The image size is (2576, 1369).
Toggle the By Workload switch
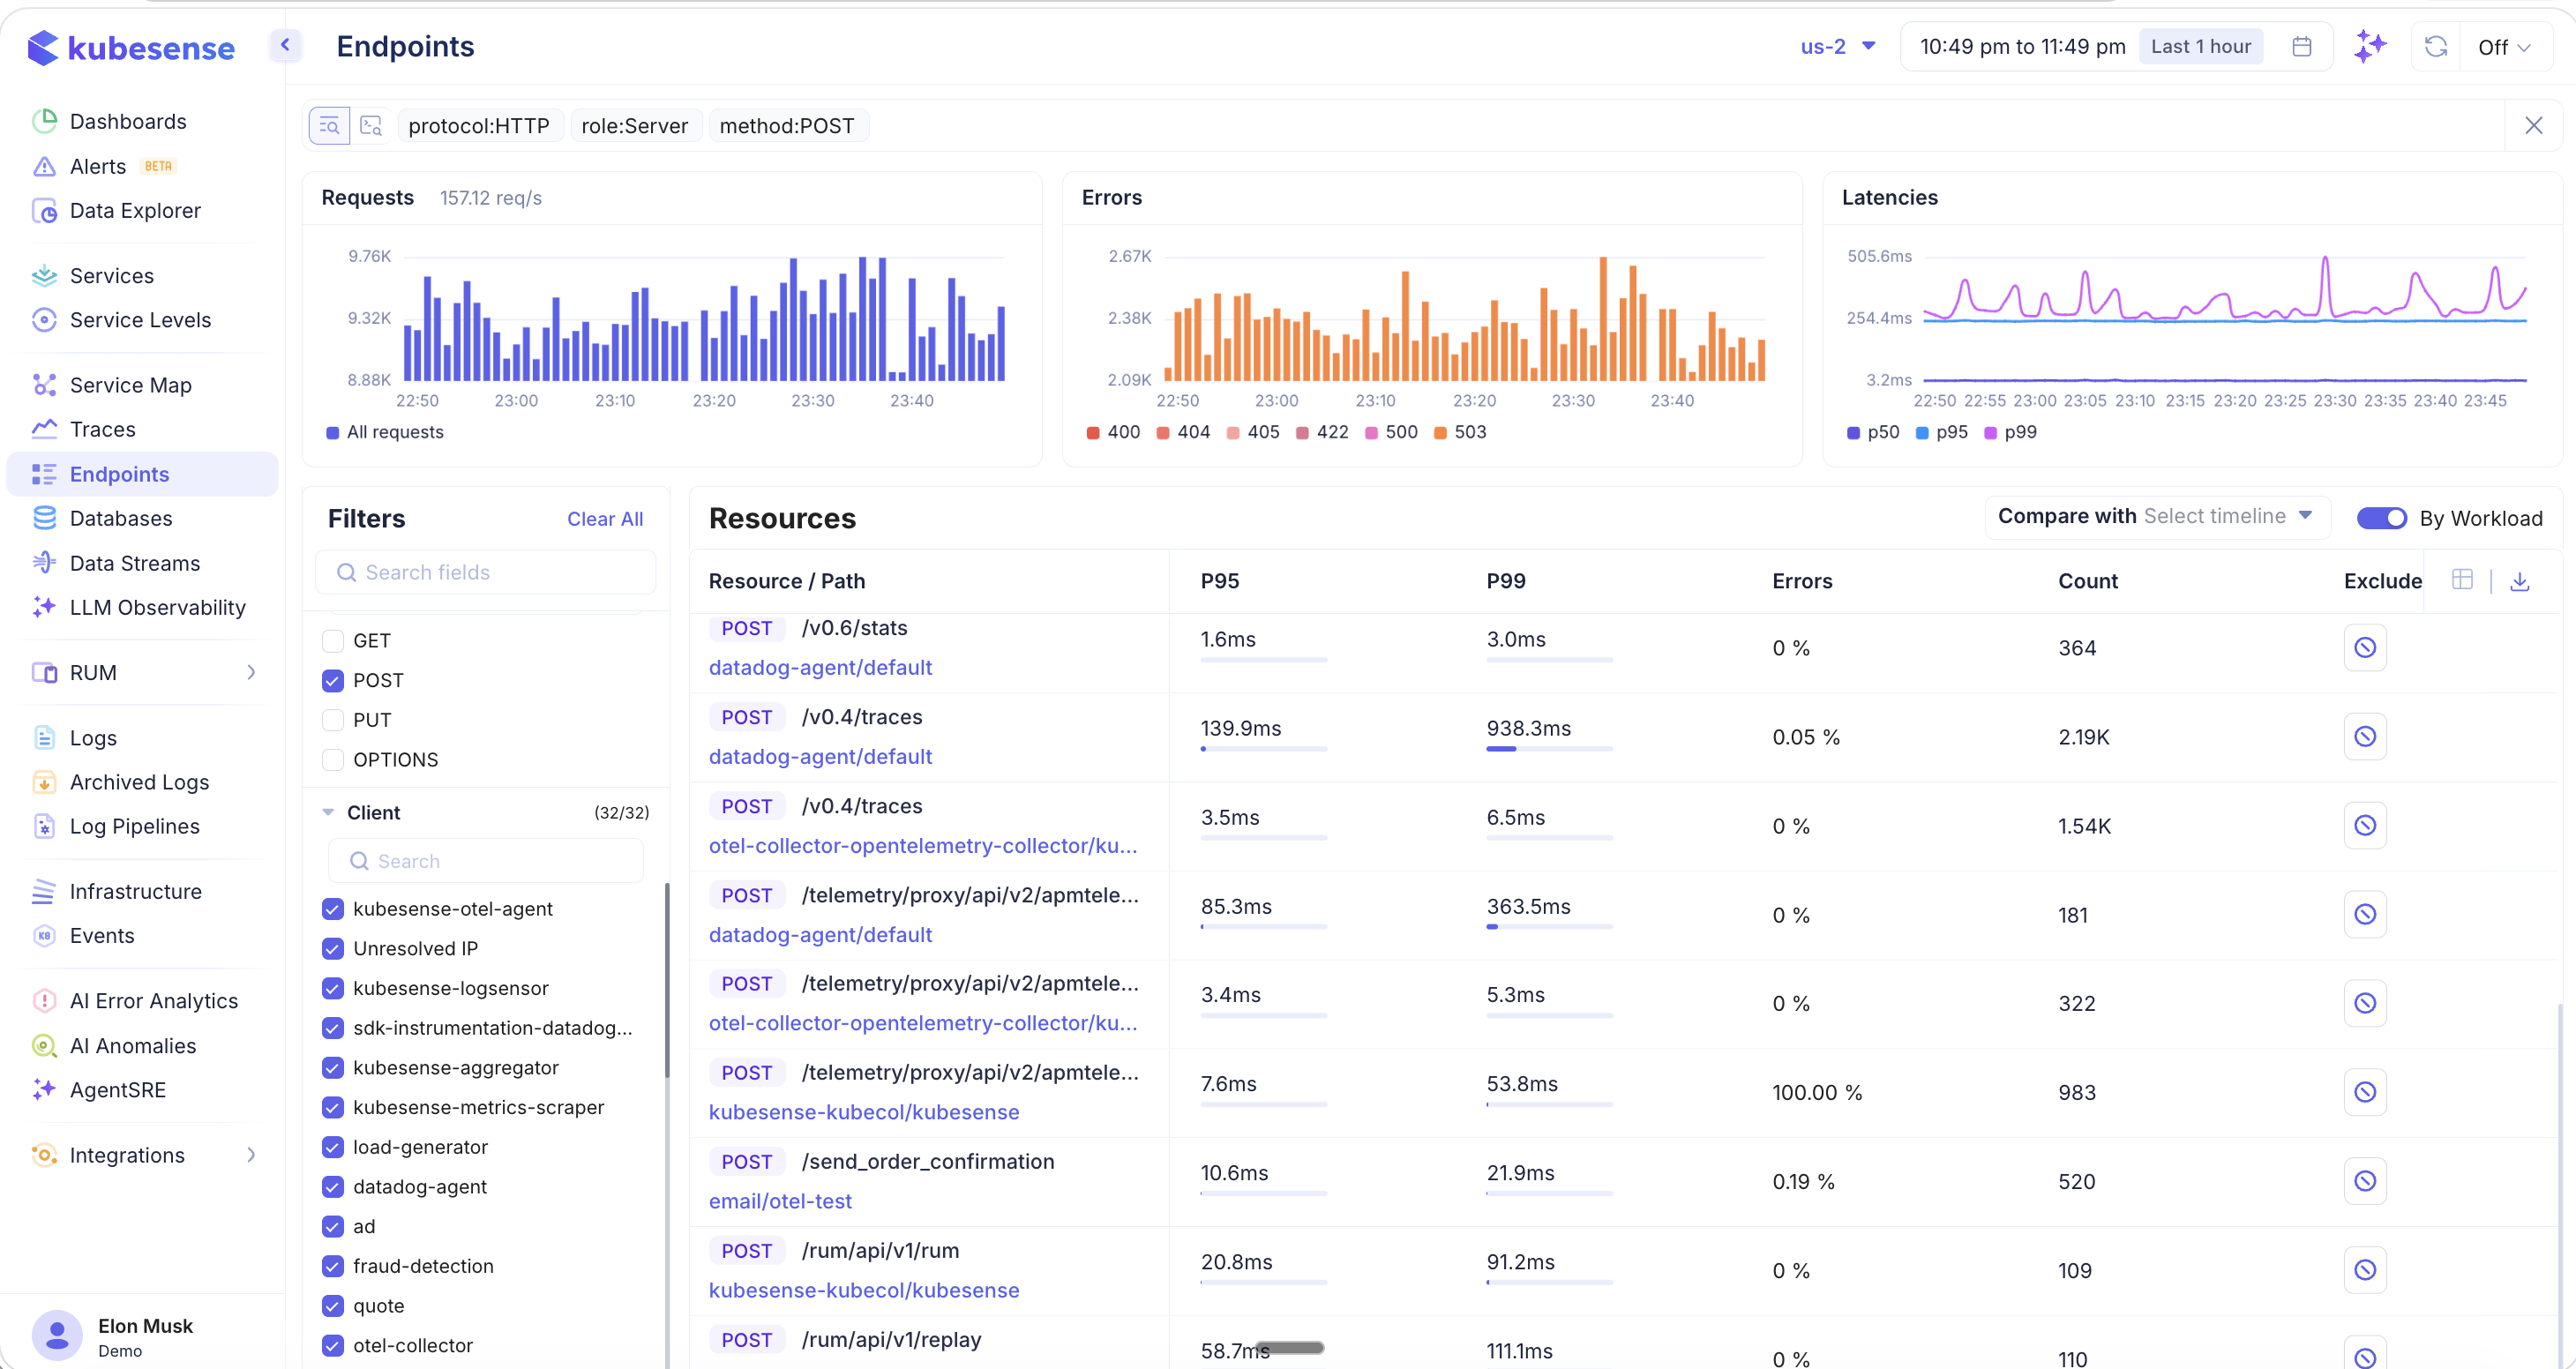click(2381, 517)
